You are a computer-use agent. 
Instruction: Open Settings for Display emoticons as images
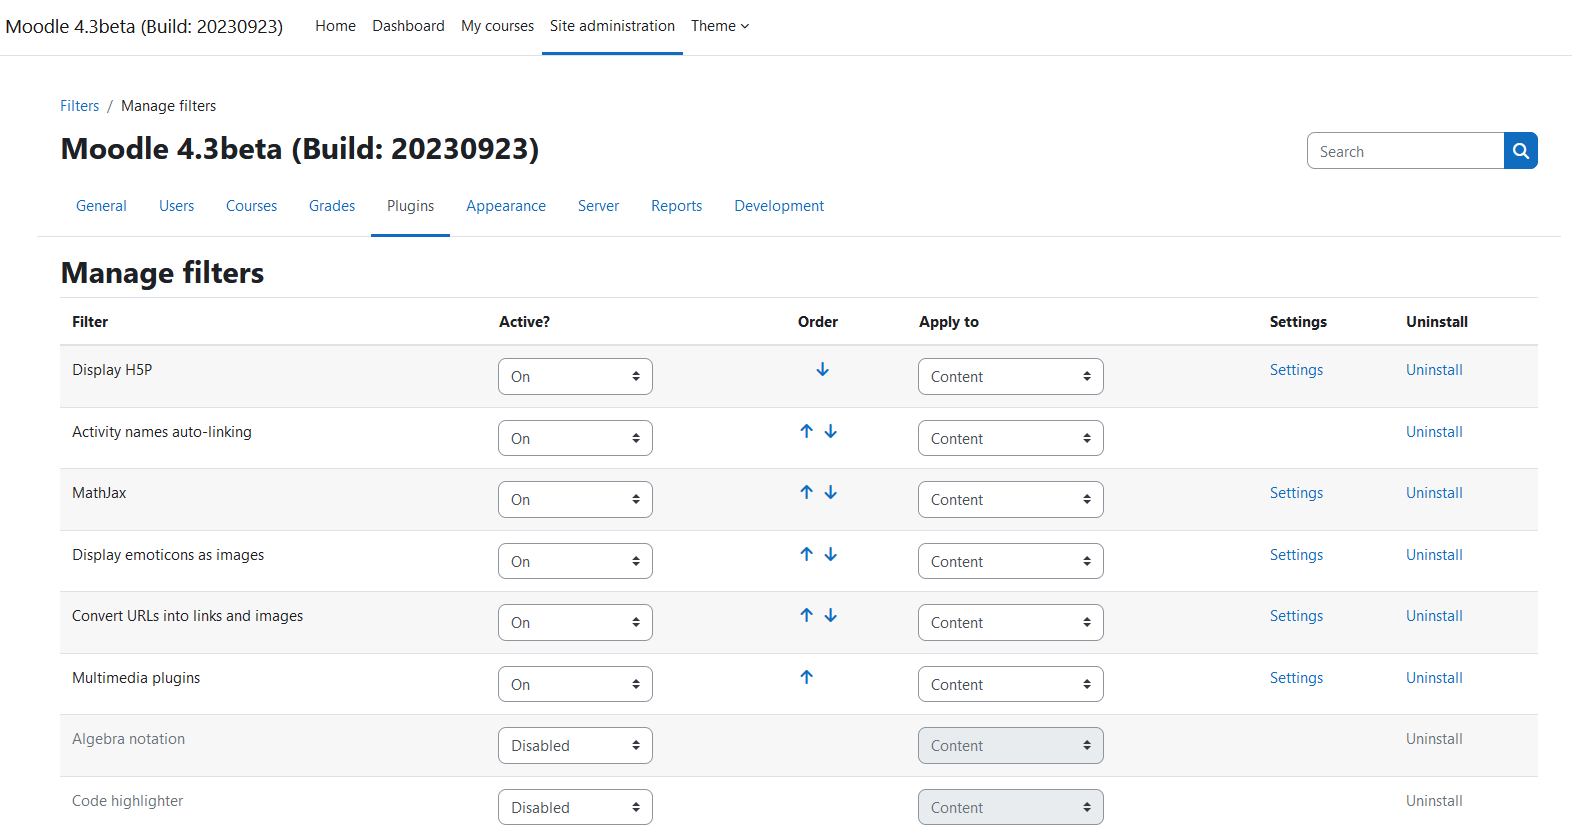coord(1296,555)
